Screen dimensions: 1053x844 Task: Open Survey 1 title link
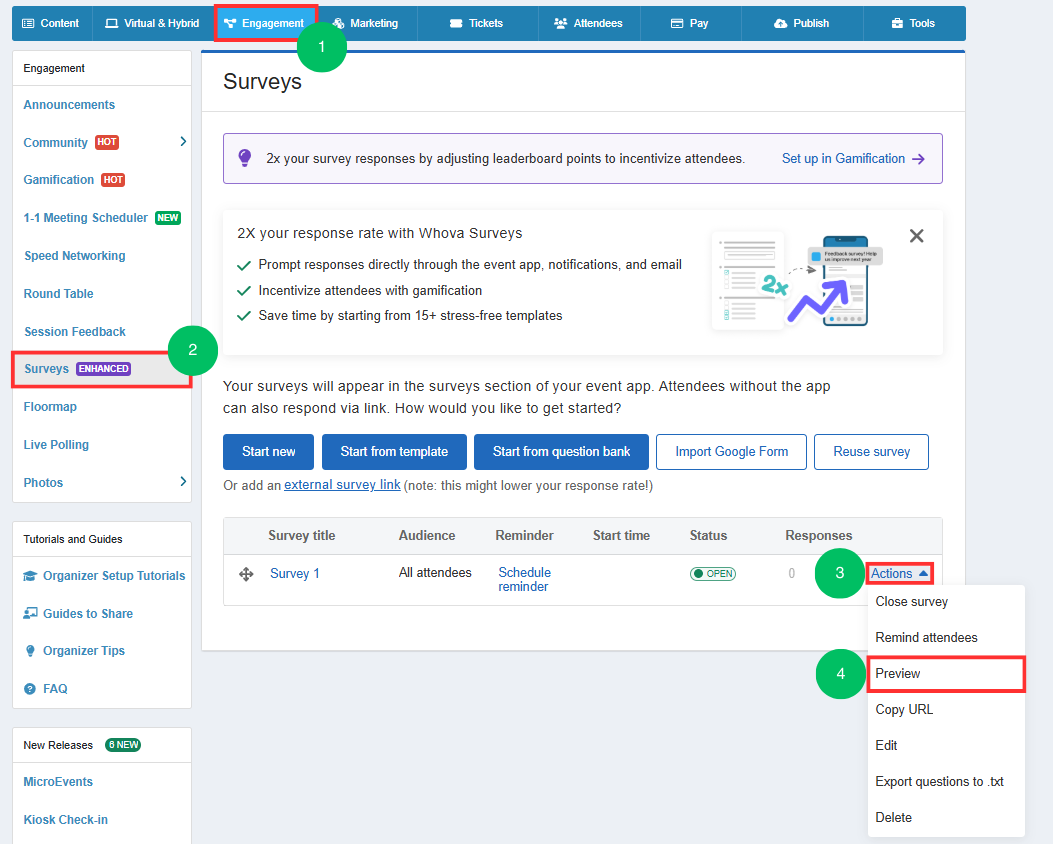tap(295, 573)
